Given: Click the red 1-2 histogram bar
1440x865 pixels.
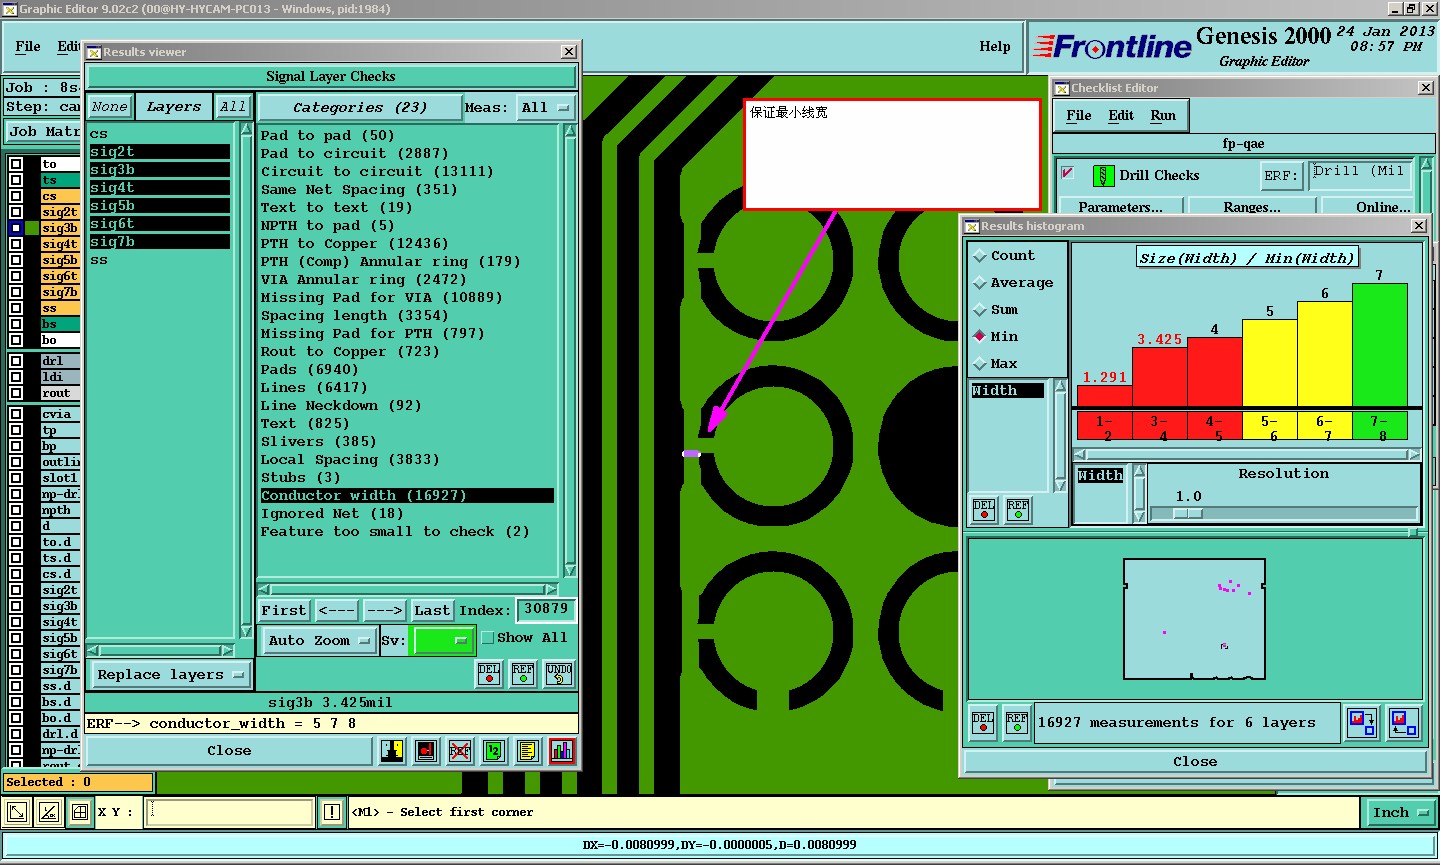Looking at the screenshot, I should (x=1104, y=395).
